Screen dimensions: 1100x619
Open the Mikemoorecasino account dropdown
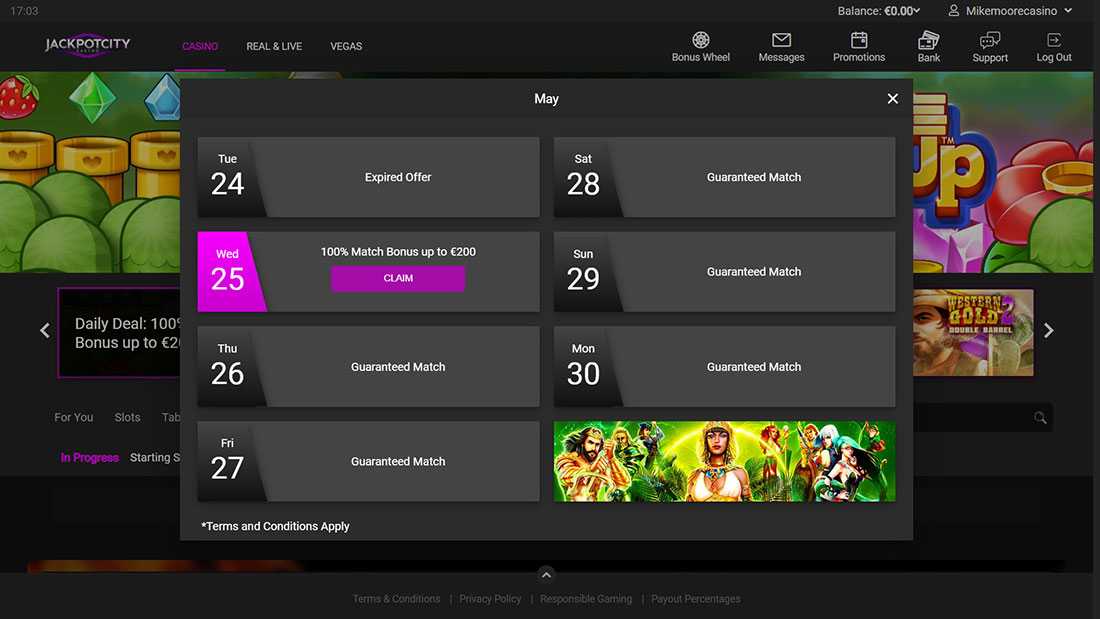1010,11
